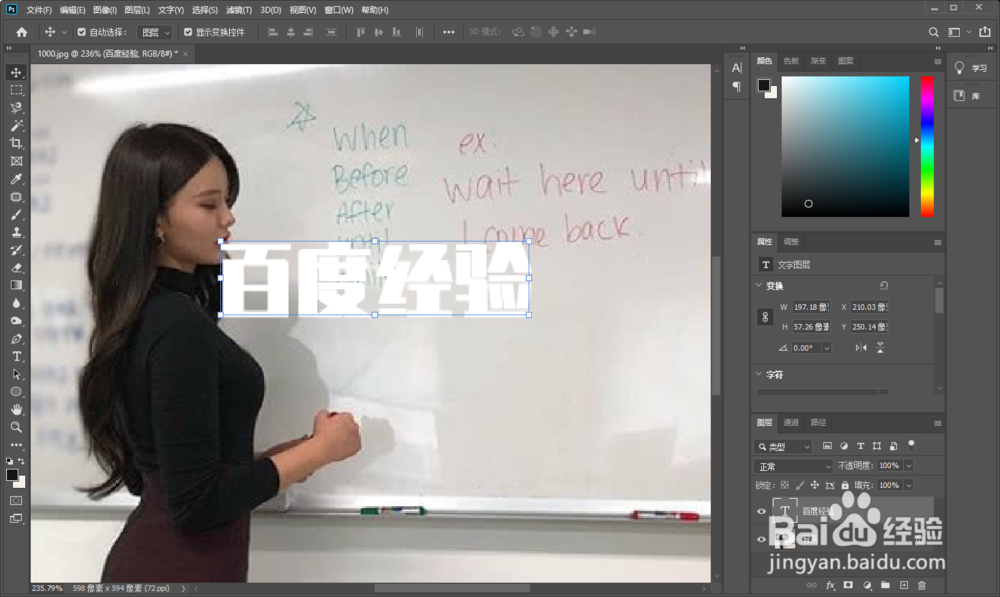The image size is (1000, 597).
Task: Open the 滤镜(T) menu
Action: (x=239, y=10)
